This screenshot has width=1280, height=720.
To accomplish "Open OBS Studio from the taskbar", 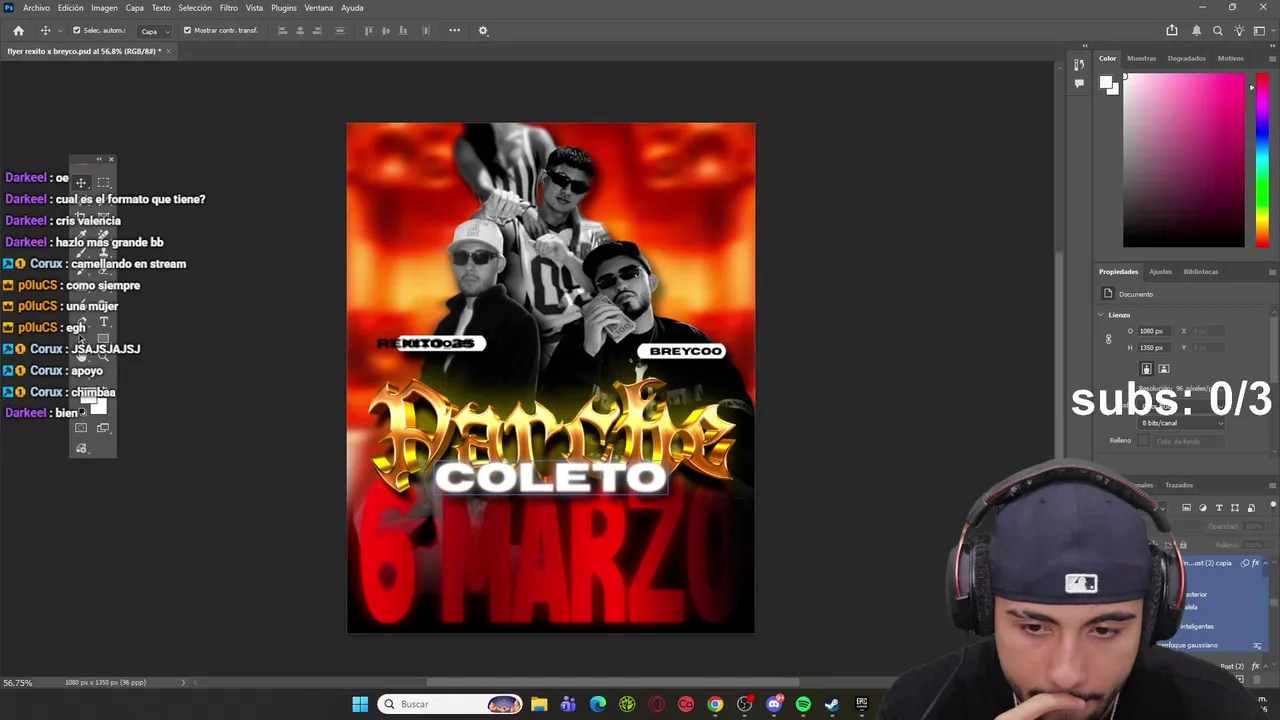I will 744,704.
